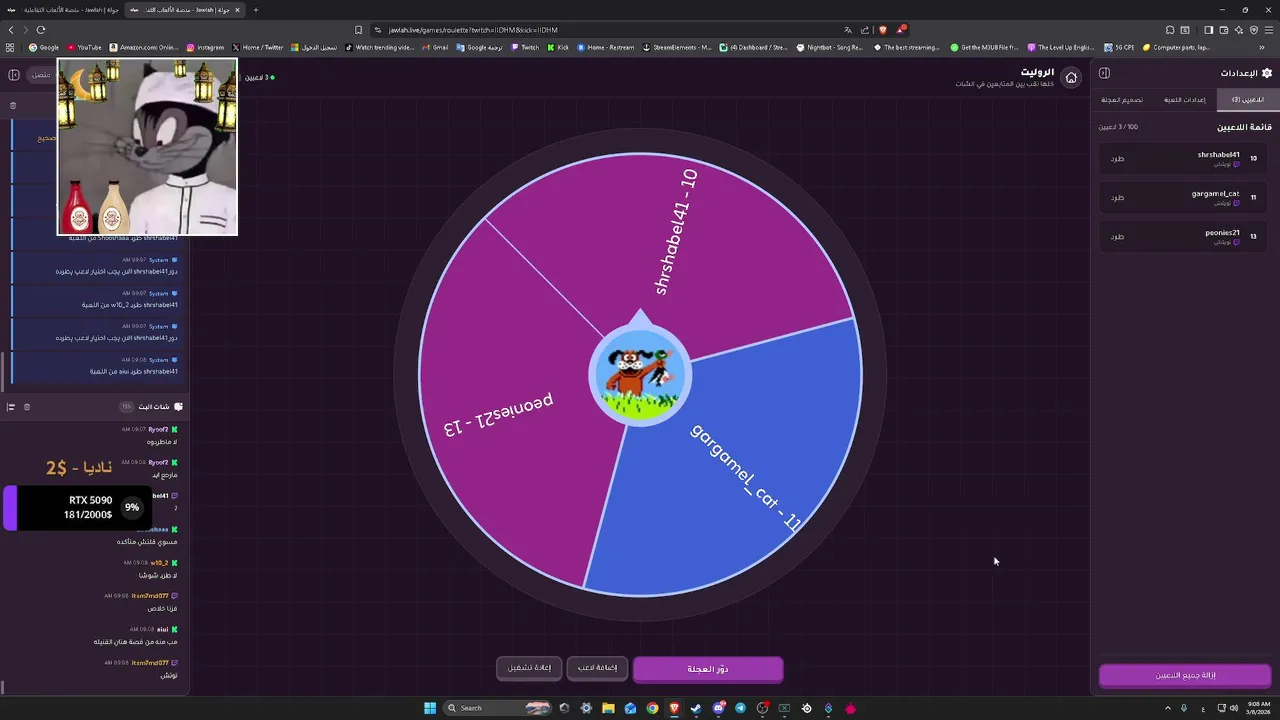This screenshot has height=720, width=1280.
Task: Open the Gmail bookmark
Action: tap(435, 47)
